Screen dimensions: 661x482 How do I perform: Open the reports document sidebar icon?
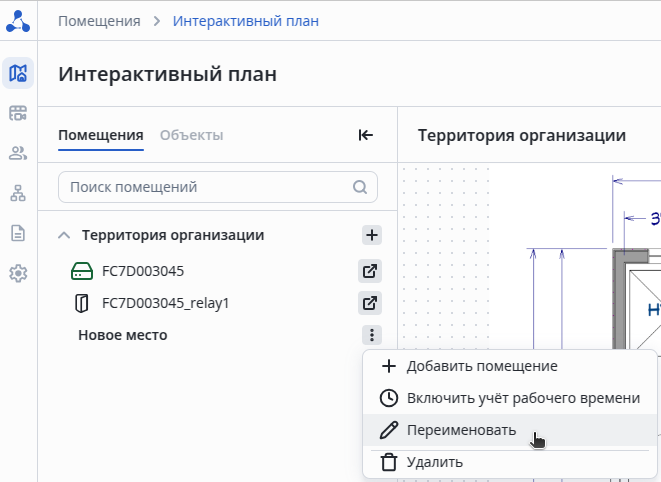pyautogui.click(x=18, y=233)
